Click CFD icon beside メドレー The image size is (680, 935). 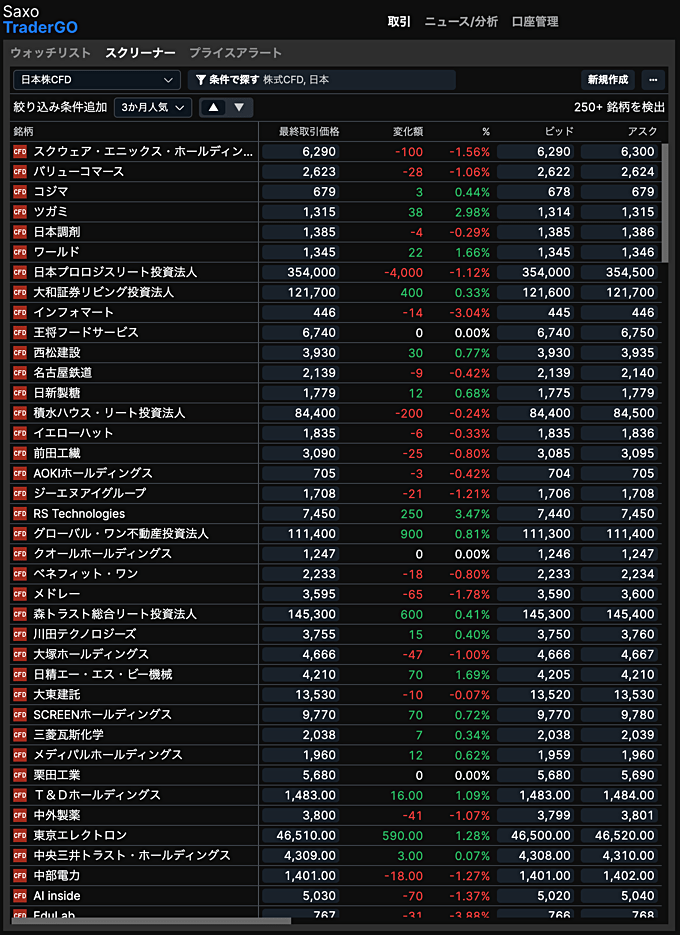(x=20, y=595)
